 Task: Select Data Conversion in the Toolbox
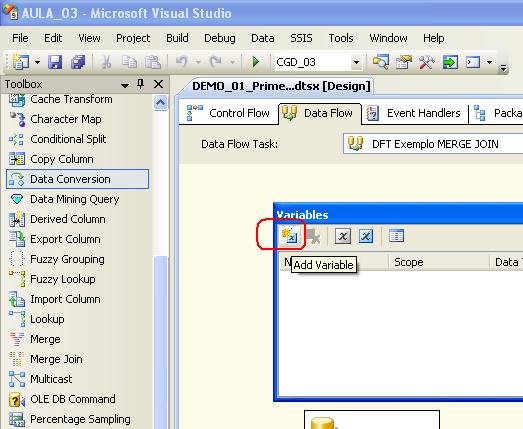(x=77, y=179)
